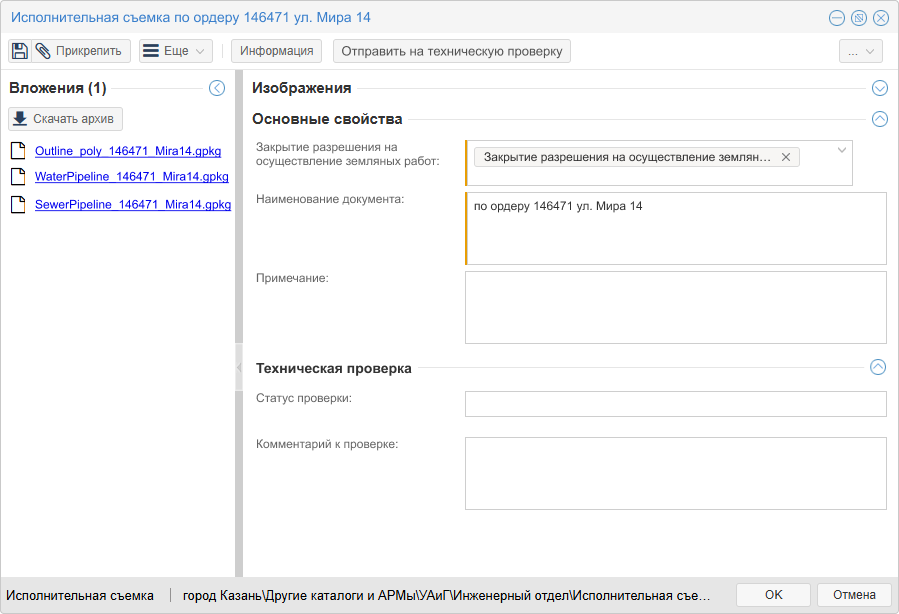The height and width of the screenshot is (614, 899).
Task: Open the '...' dropdown in the top-right toolbar
Action: pos(860,50)
